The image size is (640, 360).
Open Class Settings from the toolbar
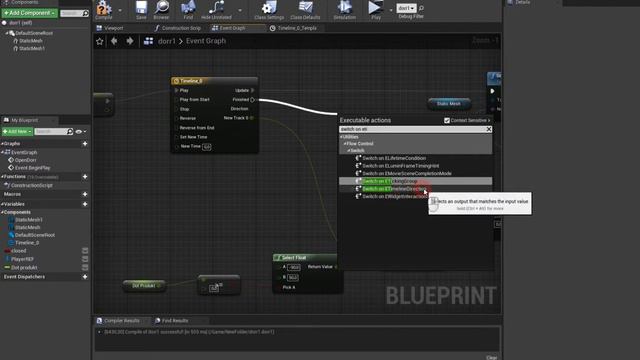coord(269,8)
